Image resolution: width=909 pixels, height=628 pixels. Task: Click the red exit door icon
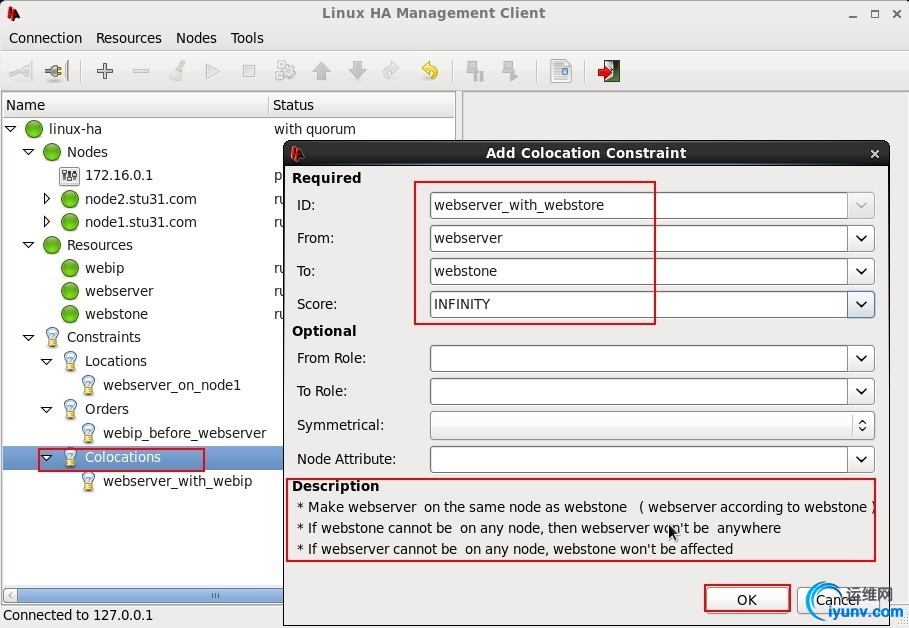(x=608, y=71)
